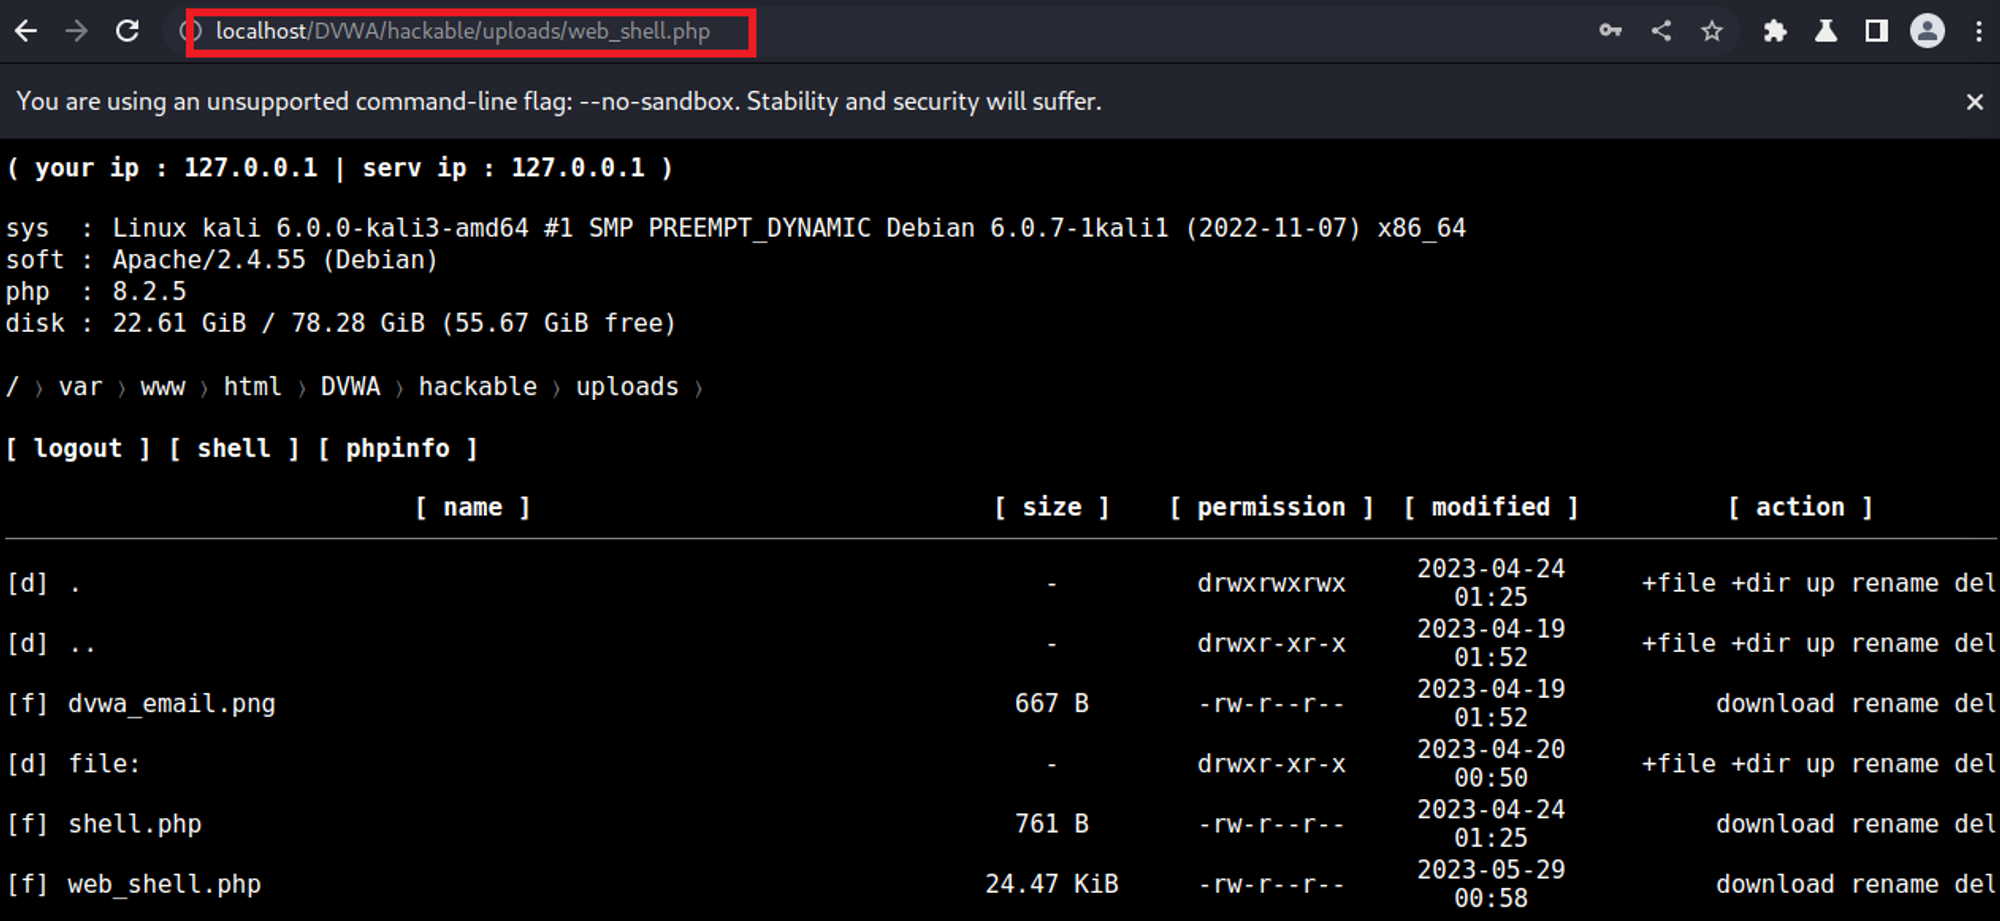Sort by the modified column header
Screen dimensions: 2000x921
pyautogui.click(x=1491, y=507)
